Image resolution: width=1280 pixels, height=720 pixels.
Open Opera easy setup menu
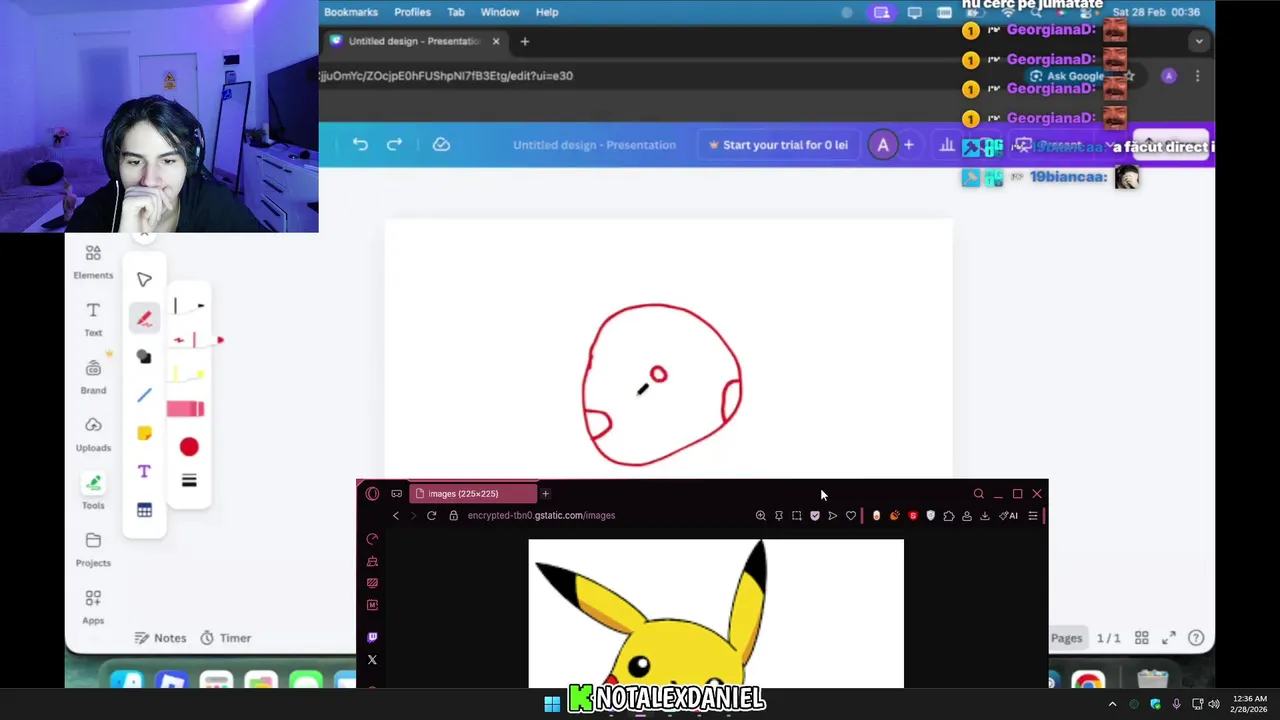1033,515
